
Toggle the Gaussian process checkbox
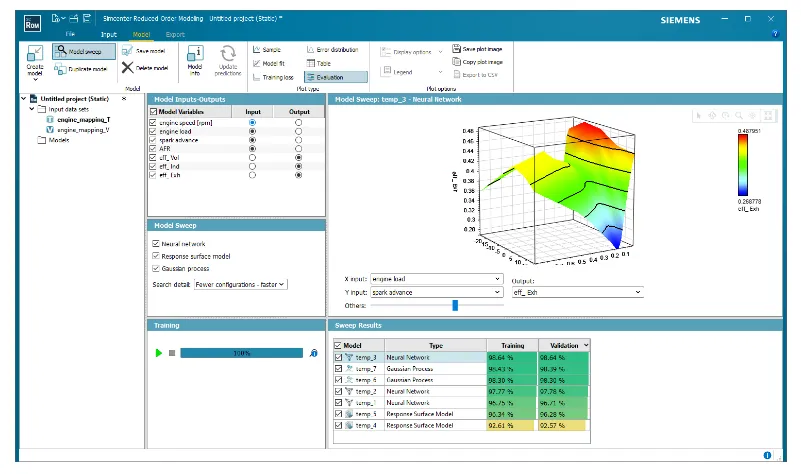156,268
